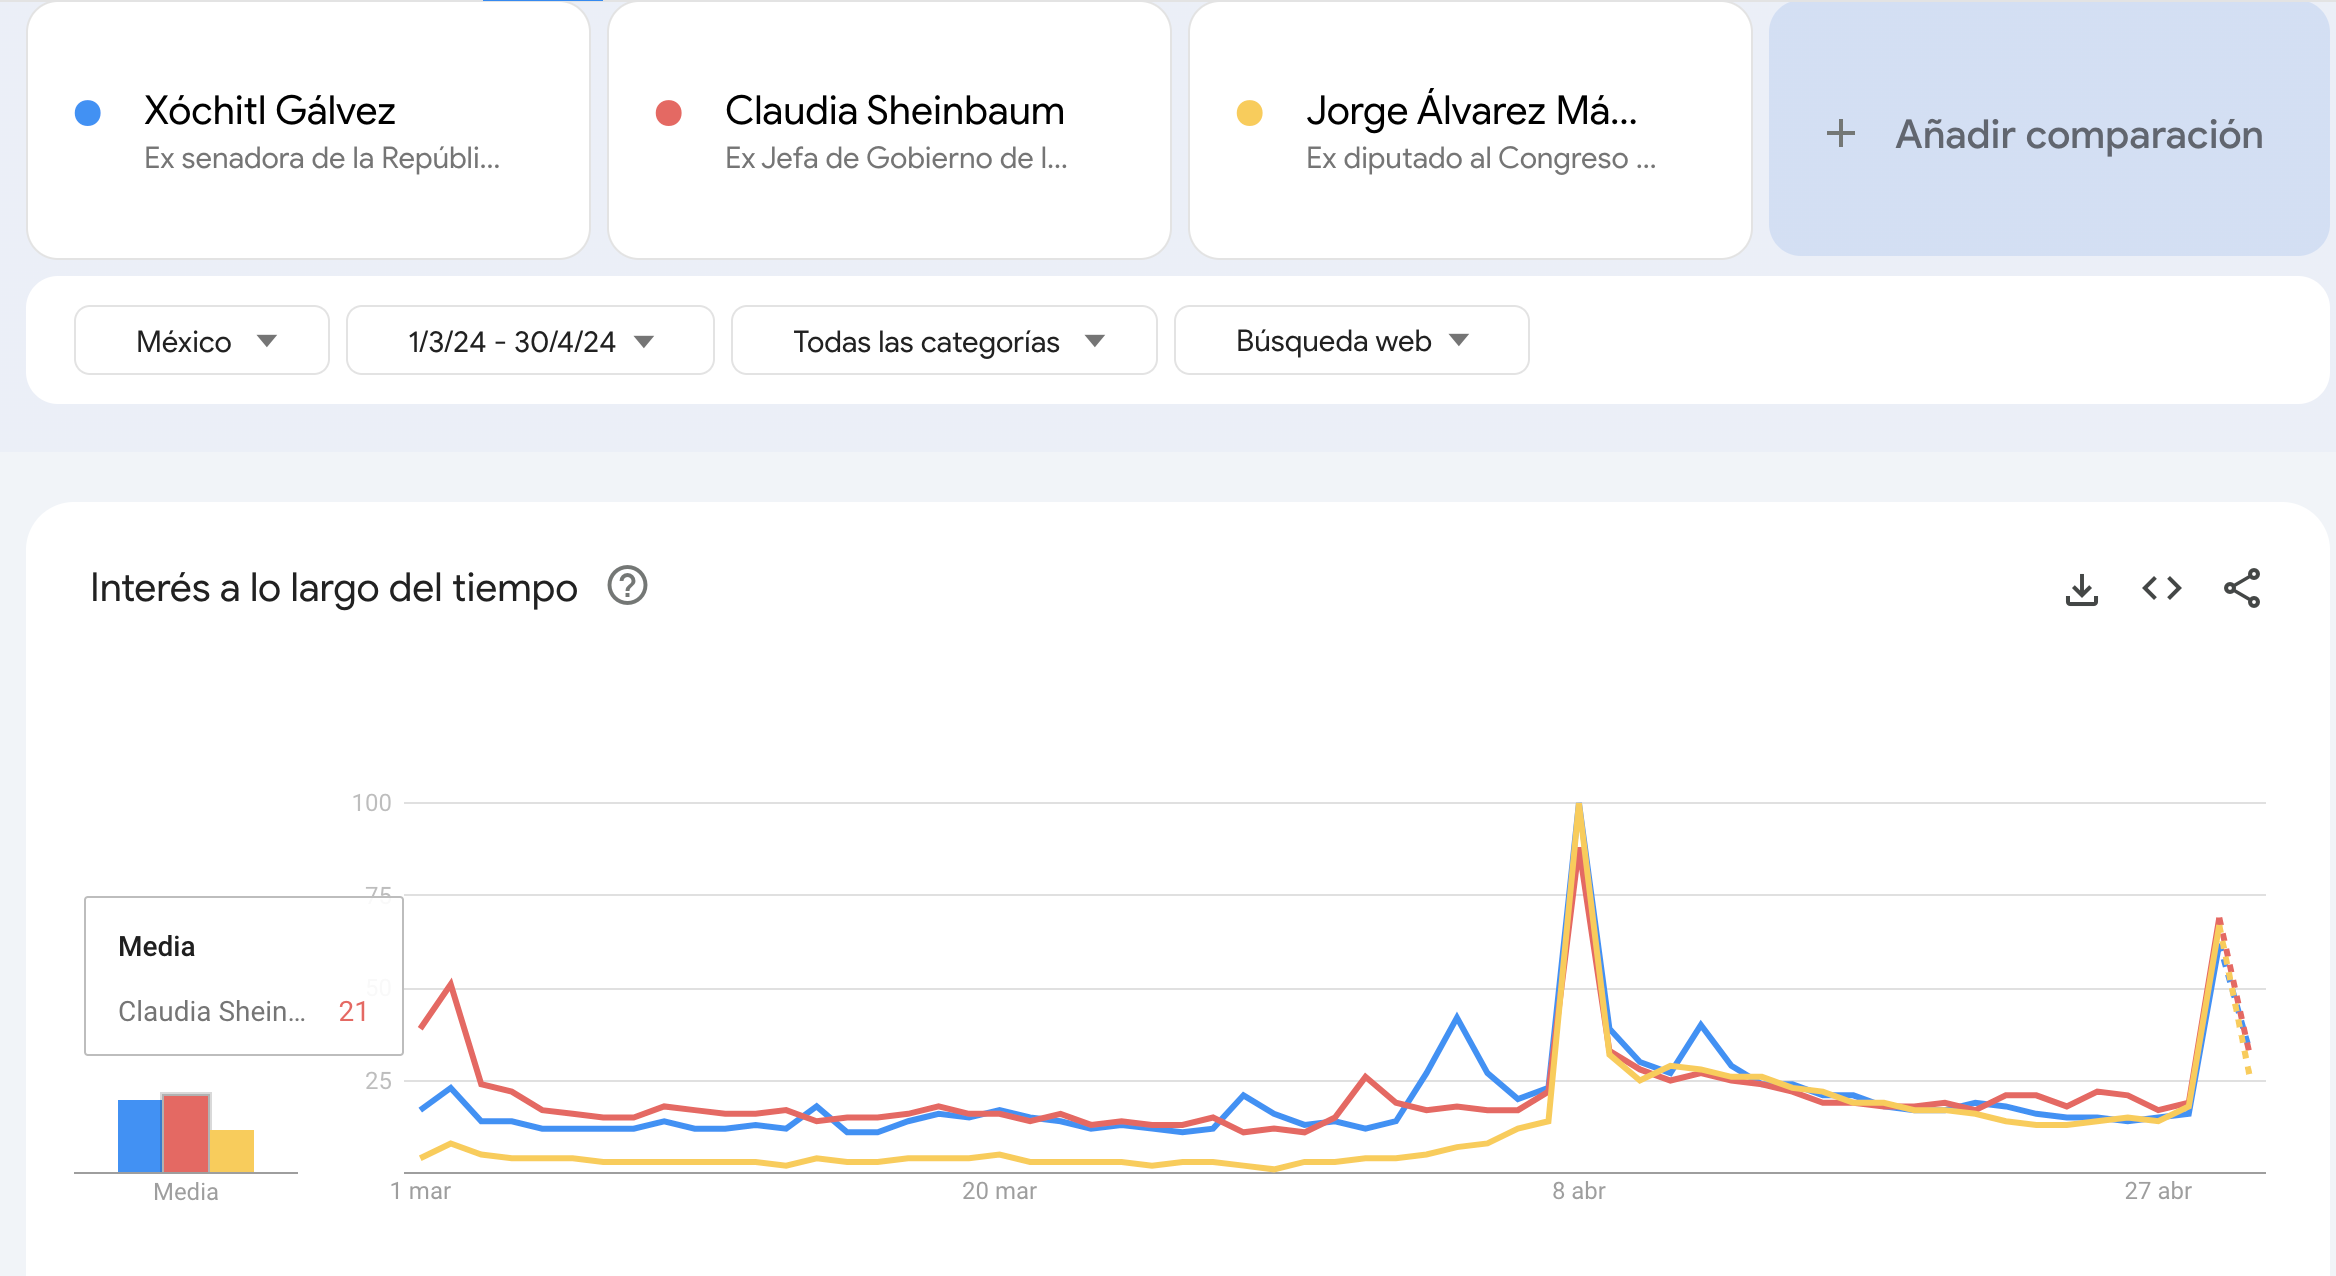Expand the 1/3/24 - 30/4/24 date range
The image size is (2336, 1276).
[530, 341]
